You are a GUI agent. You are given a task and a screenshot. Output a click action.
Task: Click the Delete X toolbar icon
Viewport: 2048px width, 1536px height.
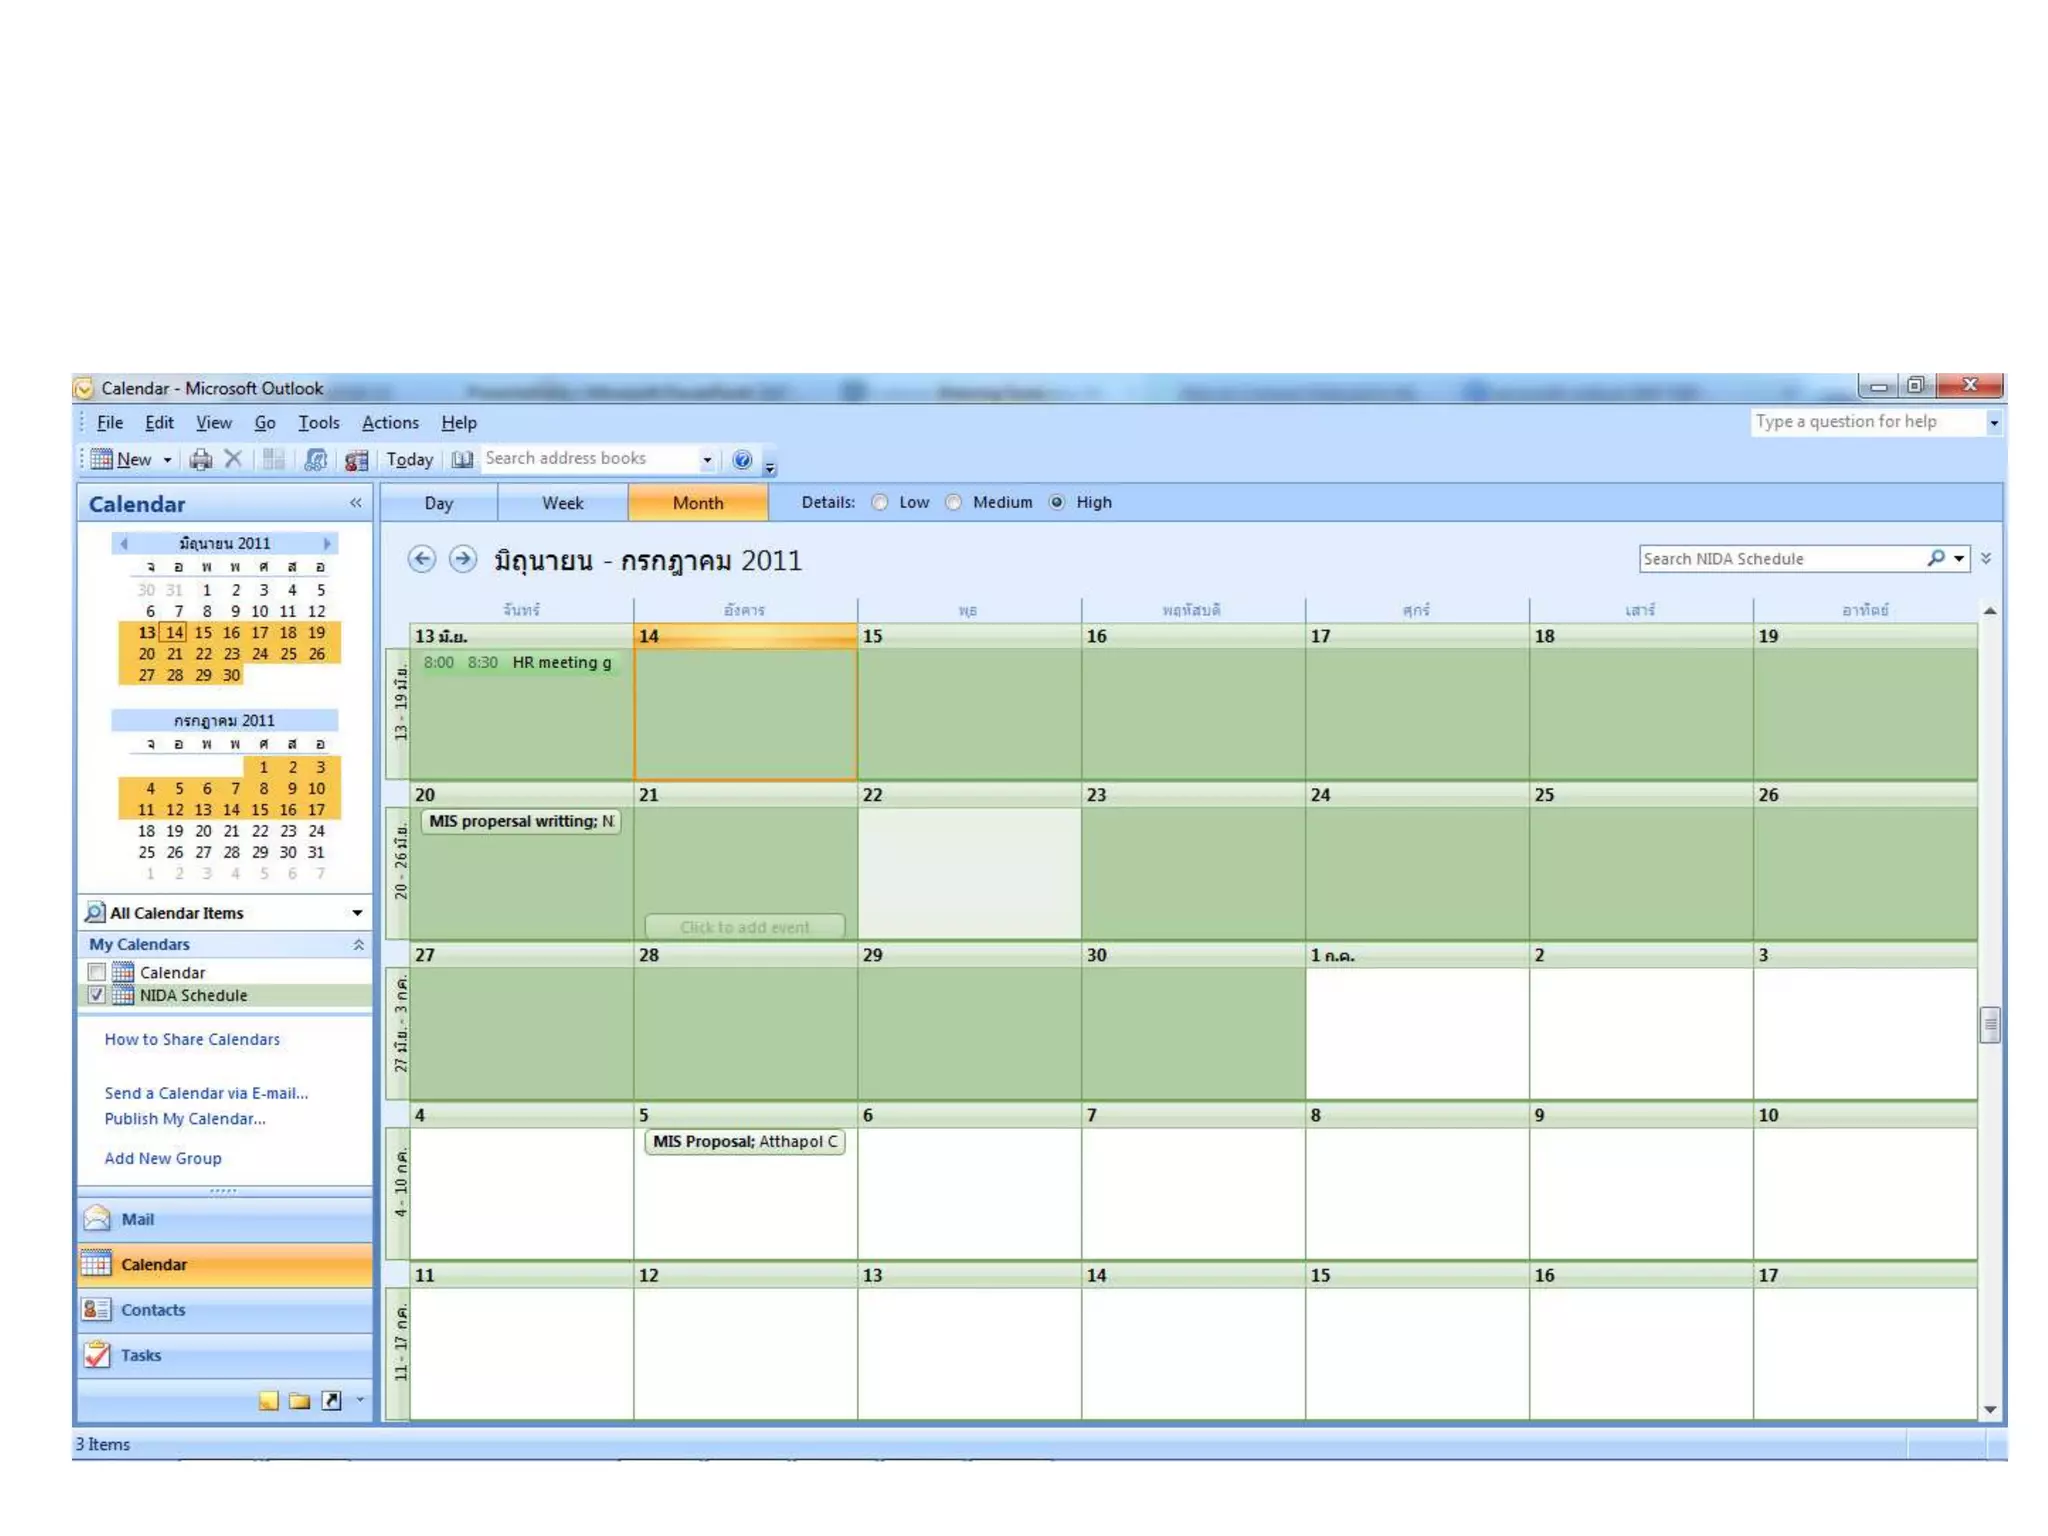coord(233,459)
